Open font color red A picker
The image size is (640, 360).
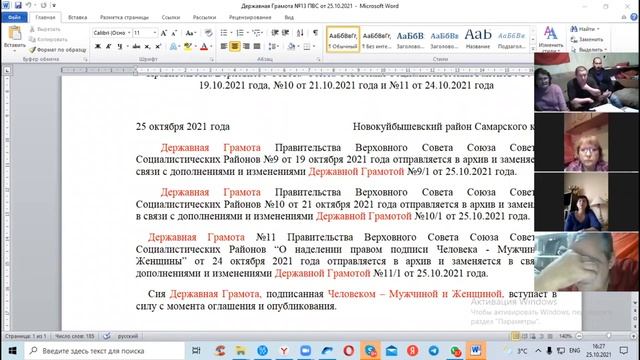(204, 46)
